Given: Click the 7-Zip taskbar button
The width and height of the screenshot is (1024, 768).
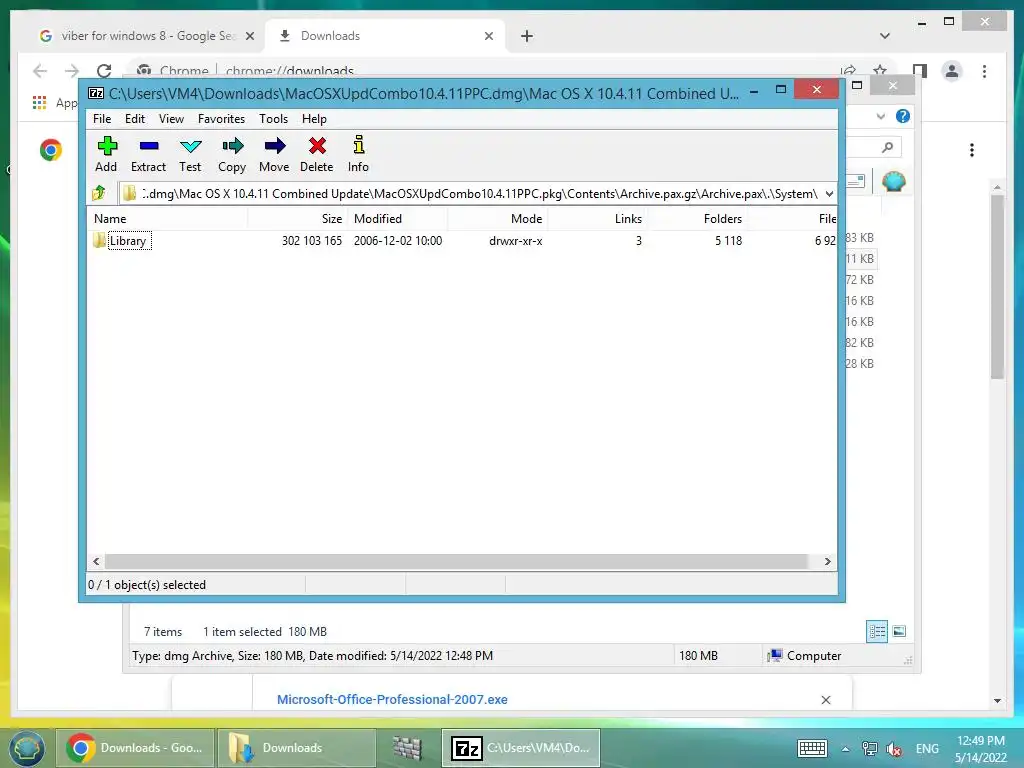Looking at the screenshot, I should click(x=520, y=748).
